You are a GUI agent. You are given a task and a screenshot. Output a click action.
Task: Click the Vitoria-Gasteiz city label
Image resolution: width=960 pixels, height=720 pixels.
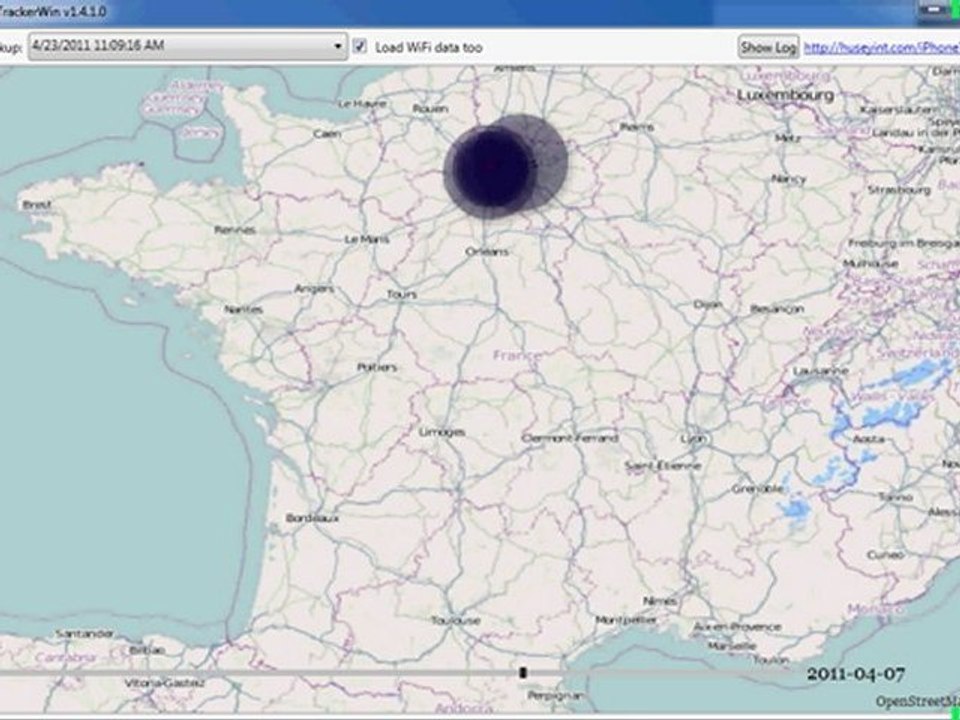pyautogui.click(x=164, y=682)
